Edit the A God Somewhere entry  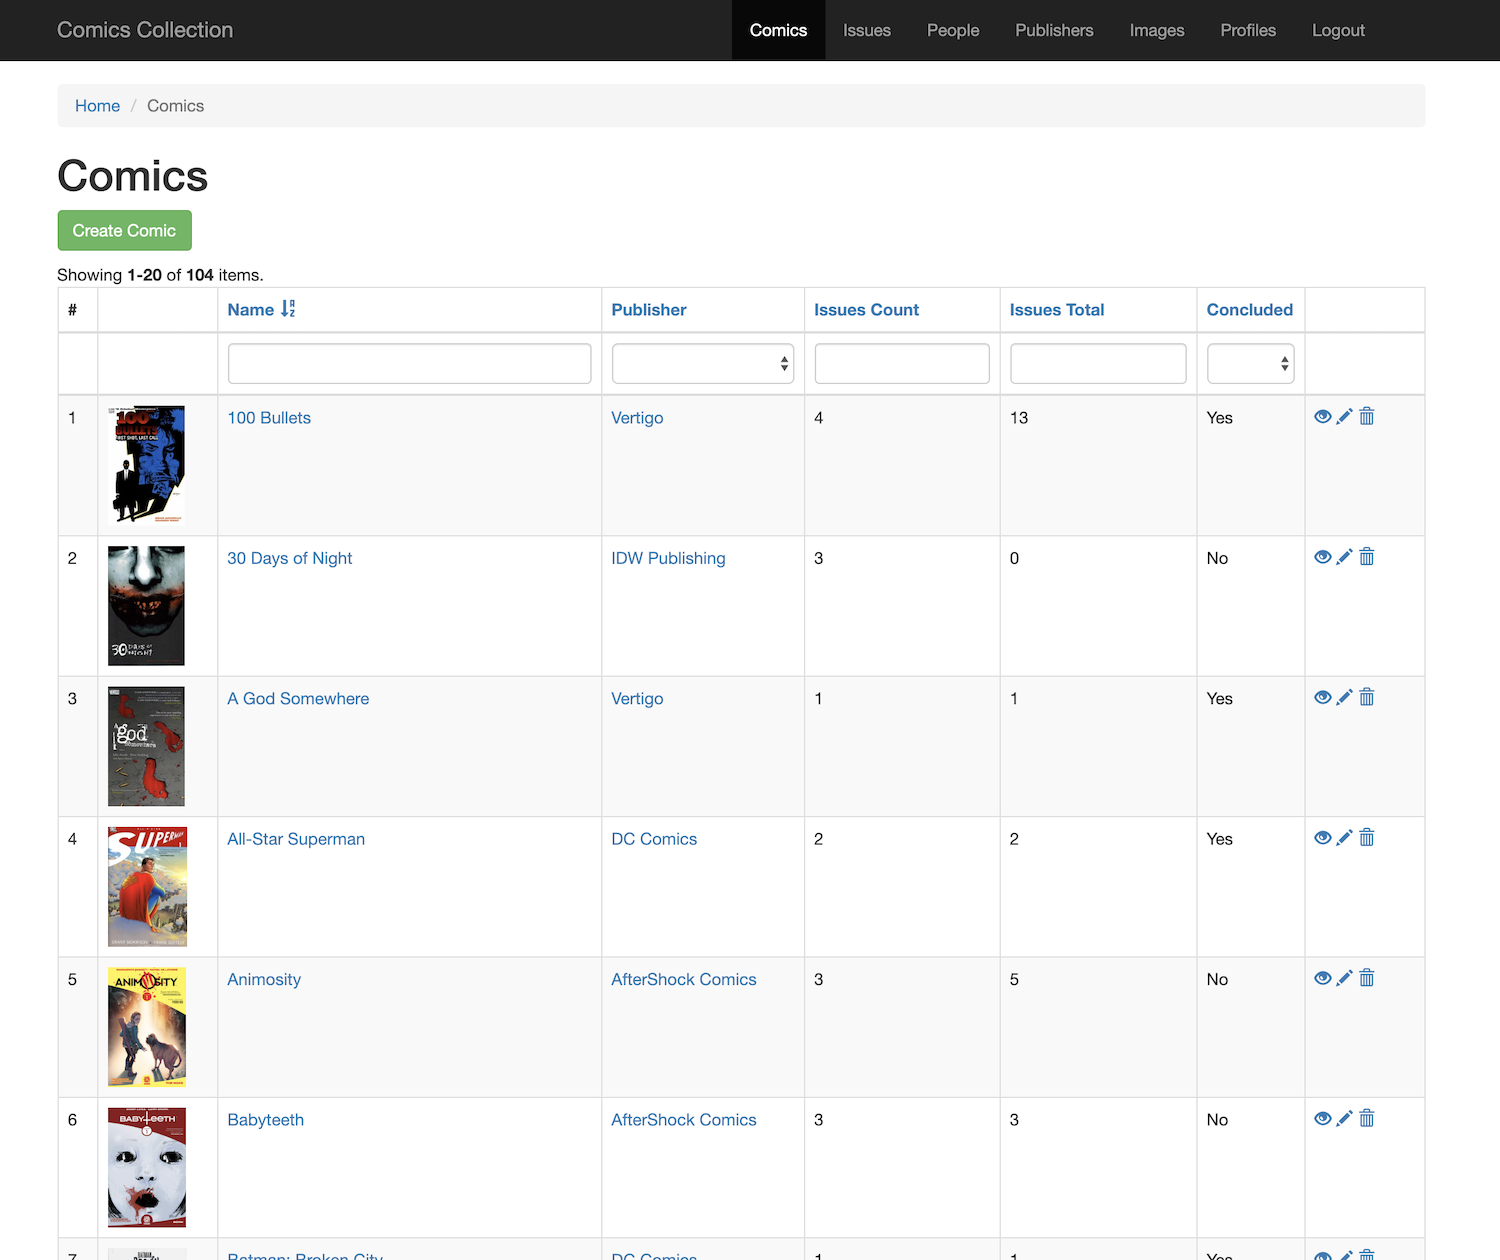tap(1345, 698)
